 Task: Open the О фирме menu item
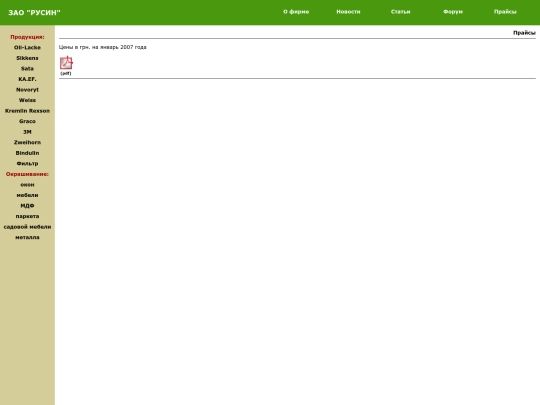point(296,12)
